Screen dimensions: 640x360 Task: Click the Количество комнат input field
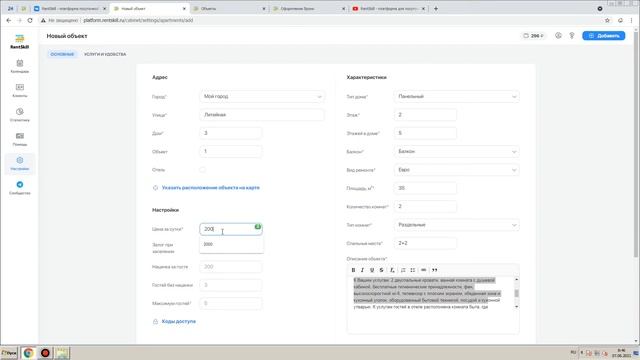tap(425, 207)
